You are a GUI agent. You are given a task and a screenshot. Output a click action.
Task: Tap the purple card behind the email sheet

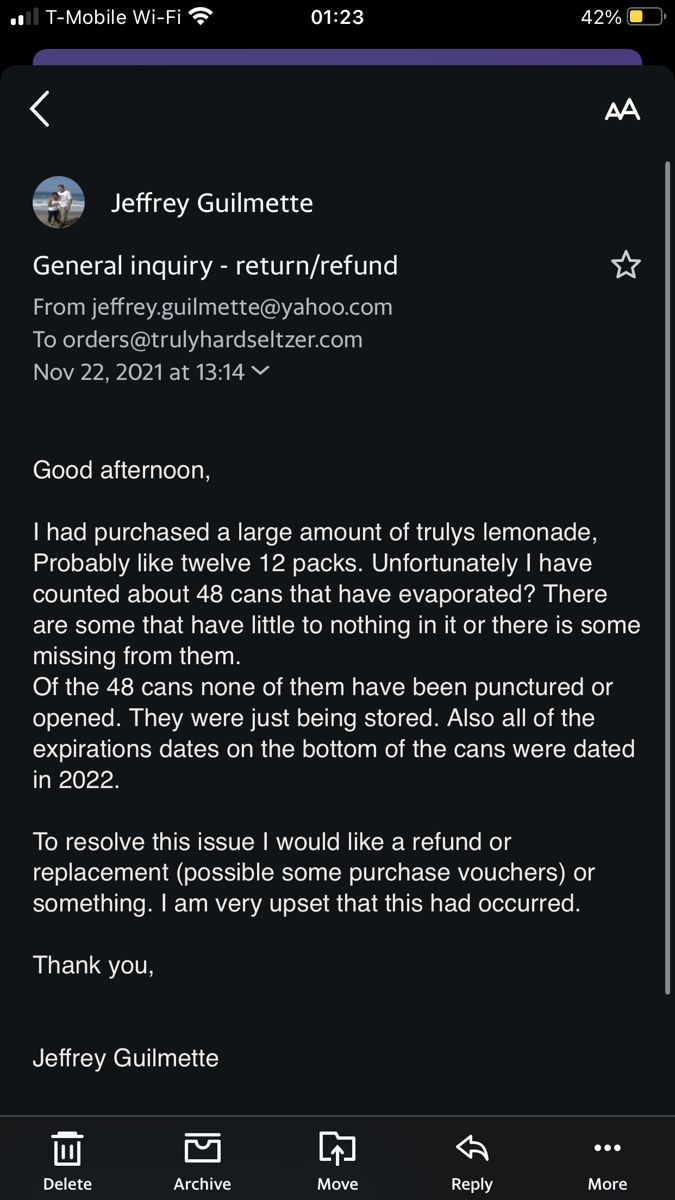(337, 57)
